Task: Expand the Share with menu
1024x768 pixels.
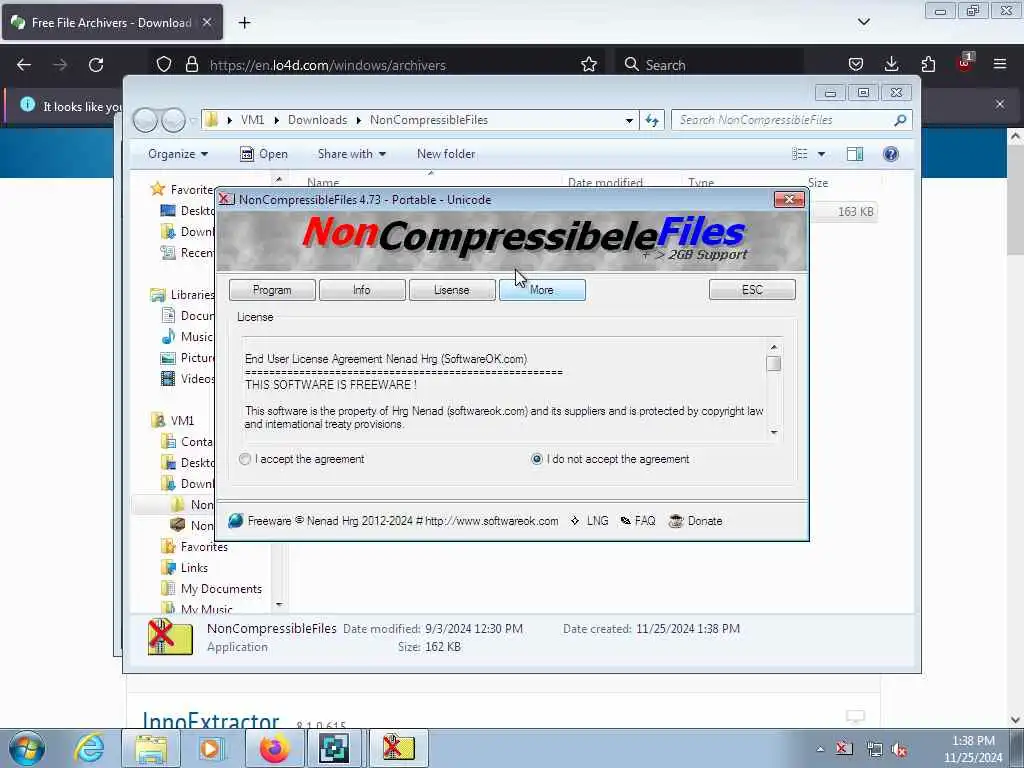Action: point(351,154)
